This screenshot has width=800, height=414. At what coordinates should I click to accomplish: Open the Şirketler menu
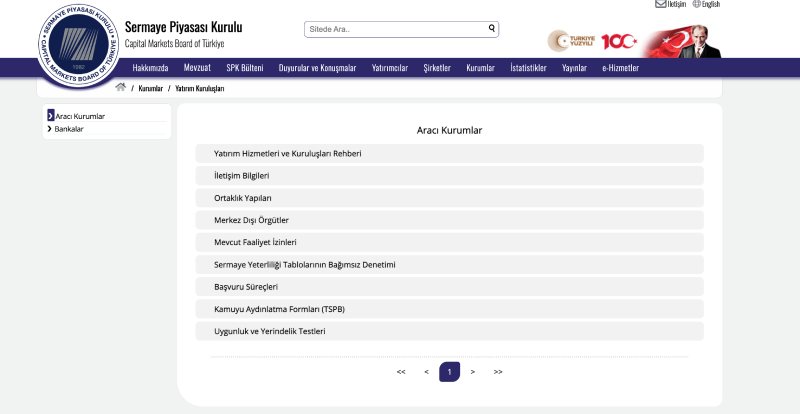(437, 68)
